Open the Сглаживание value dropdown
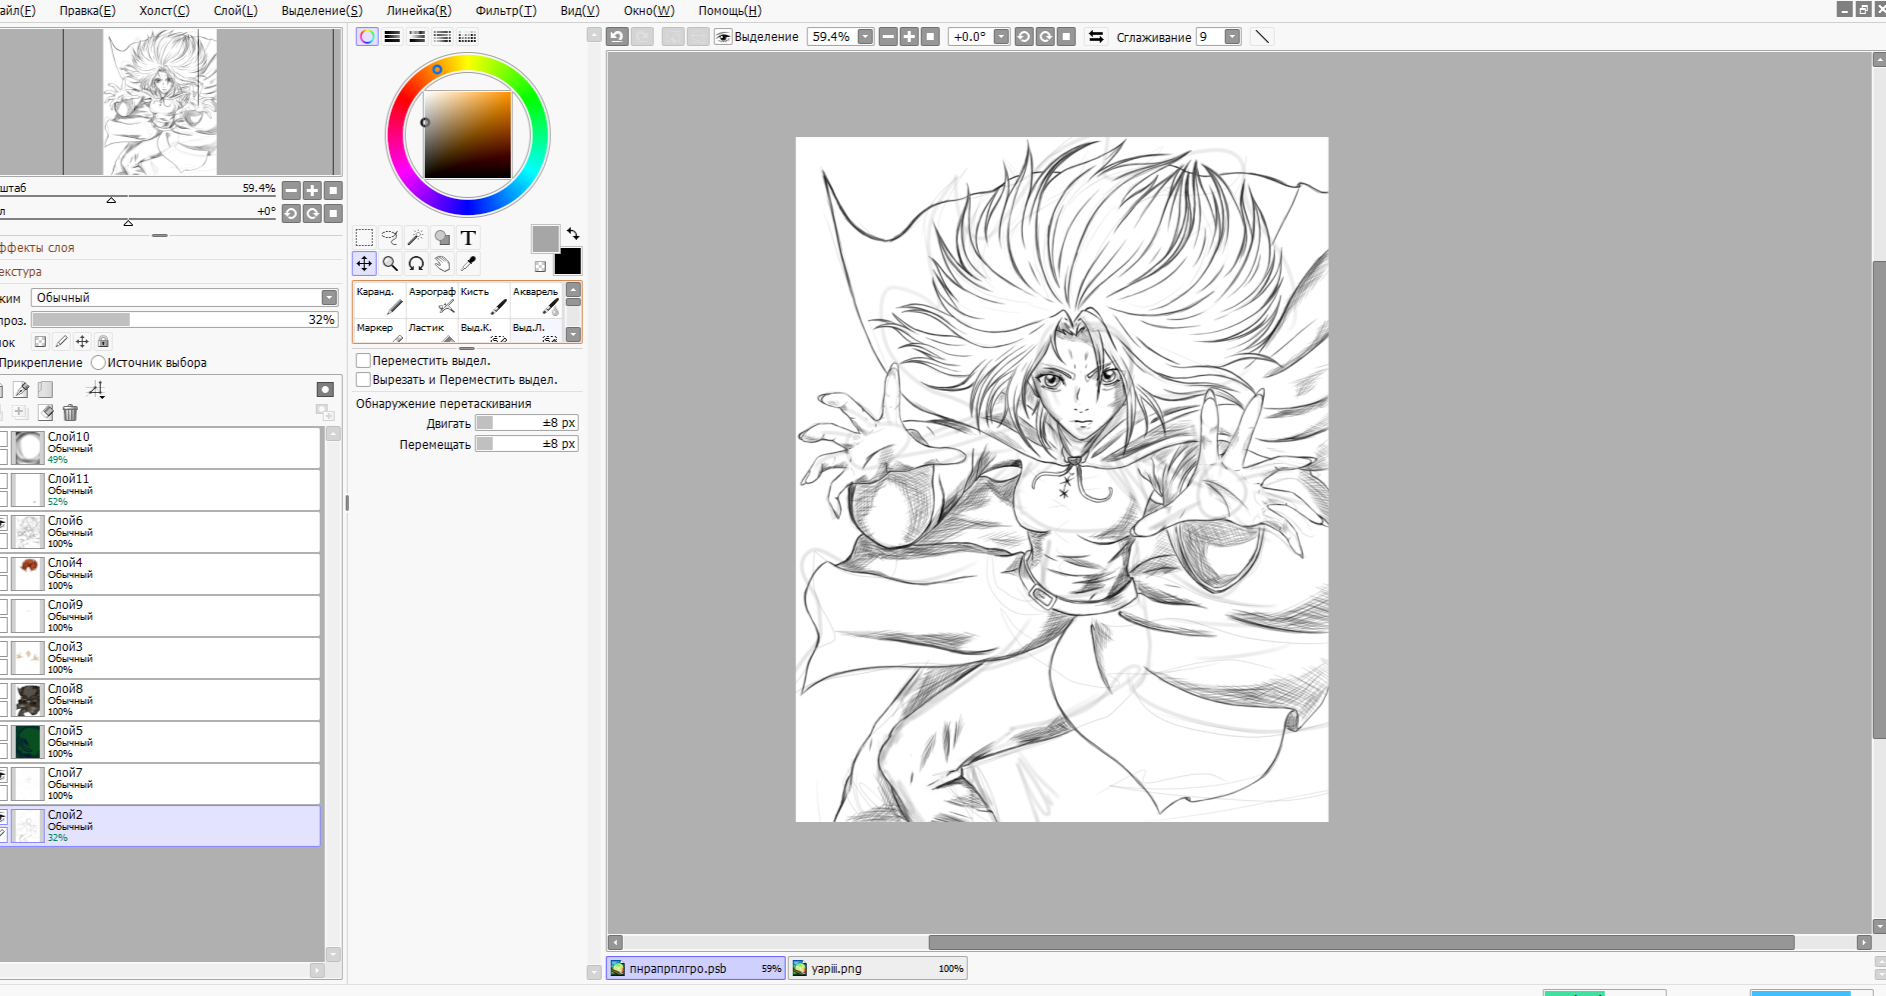Viewport: 1886px width, 996px height. click(x=1232, y=37)
